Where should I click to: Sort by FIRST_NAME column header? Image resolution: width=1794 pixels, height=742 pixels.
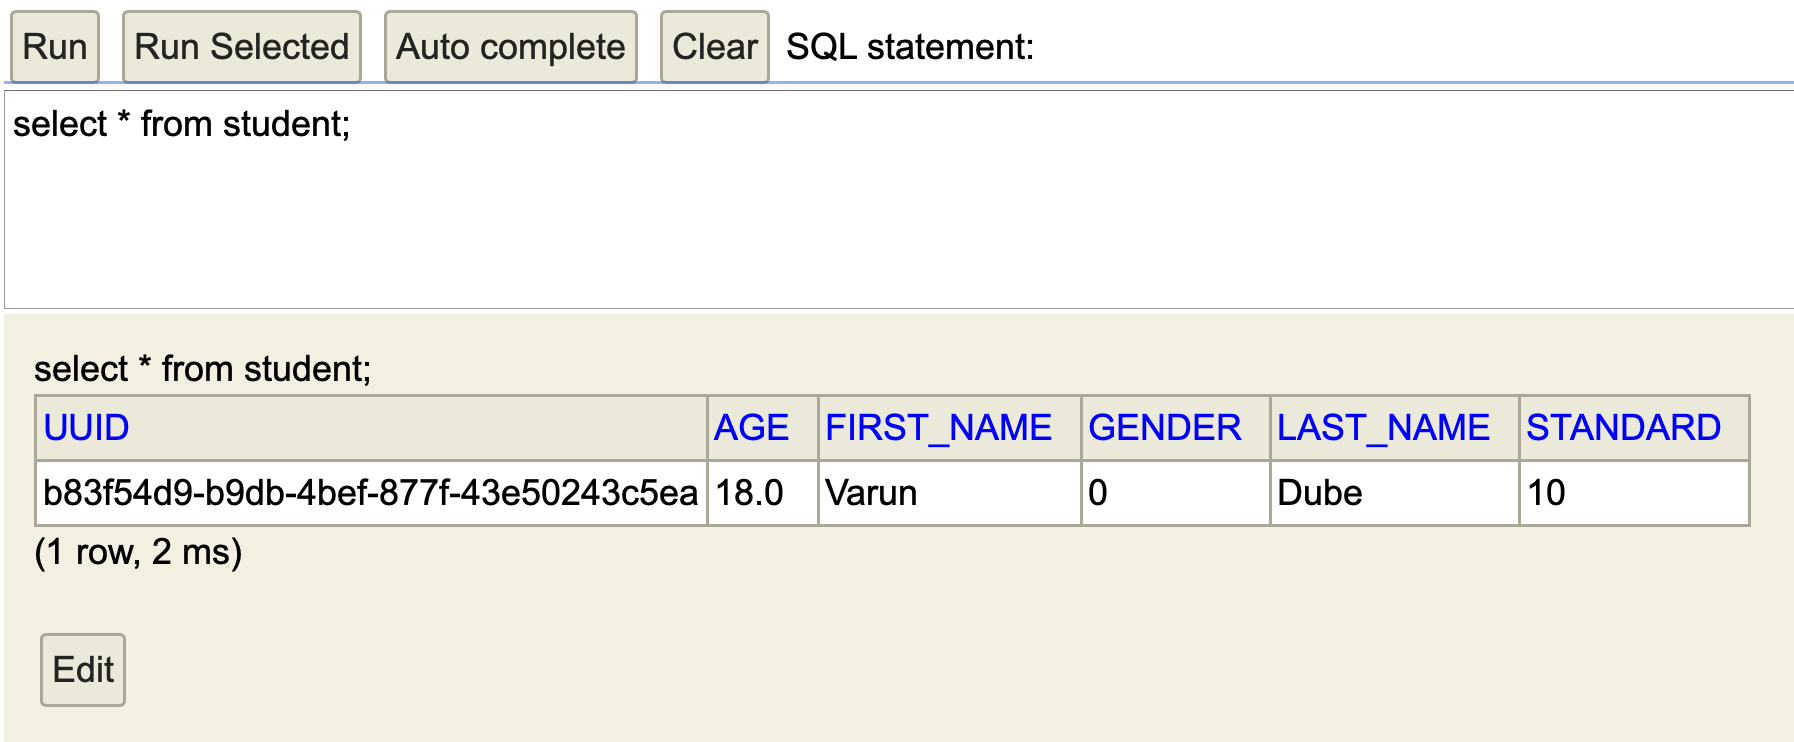point(938,428)
